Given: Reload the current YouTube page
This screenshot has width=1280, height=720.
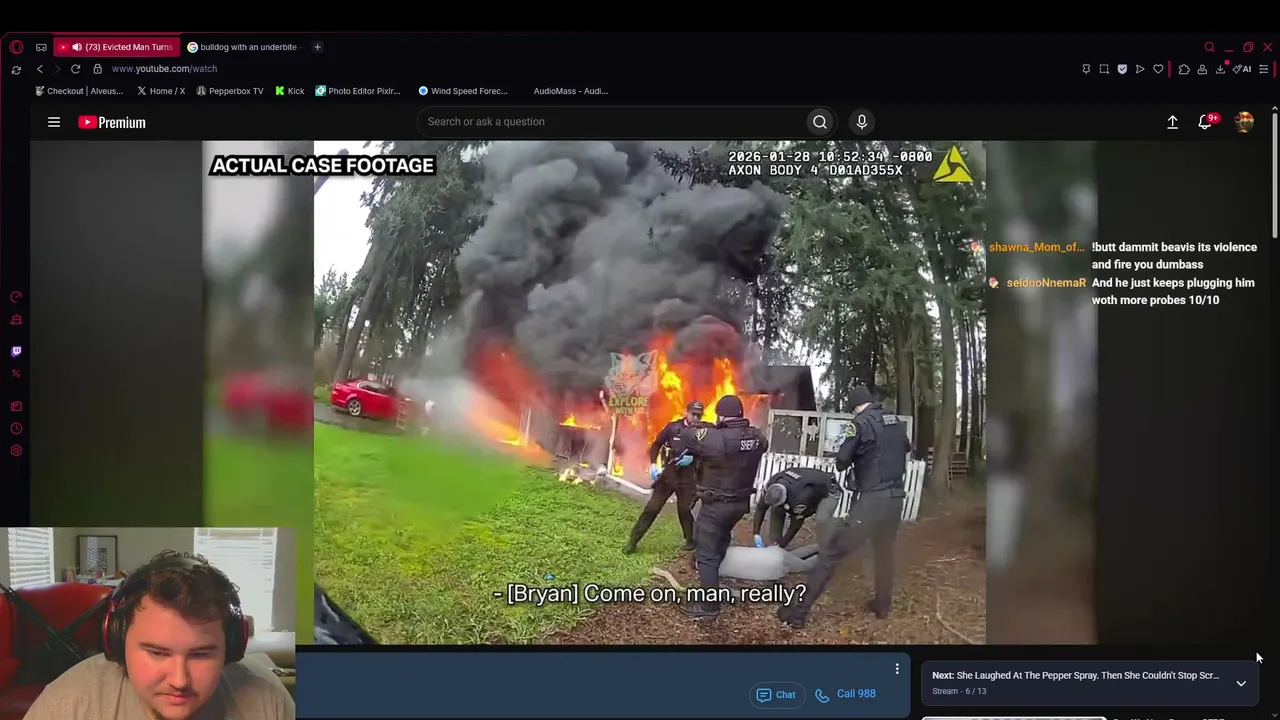Looking at the screenshot, I should (75, 69).
